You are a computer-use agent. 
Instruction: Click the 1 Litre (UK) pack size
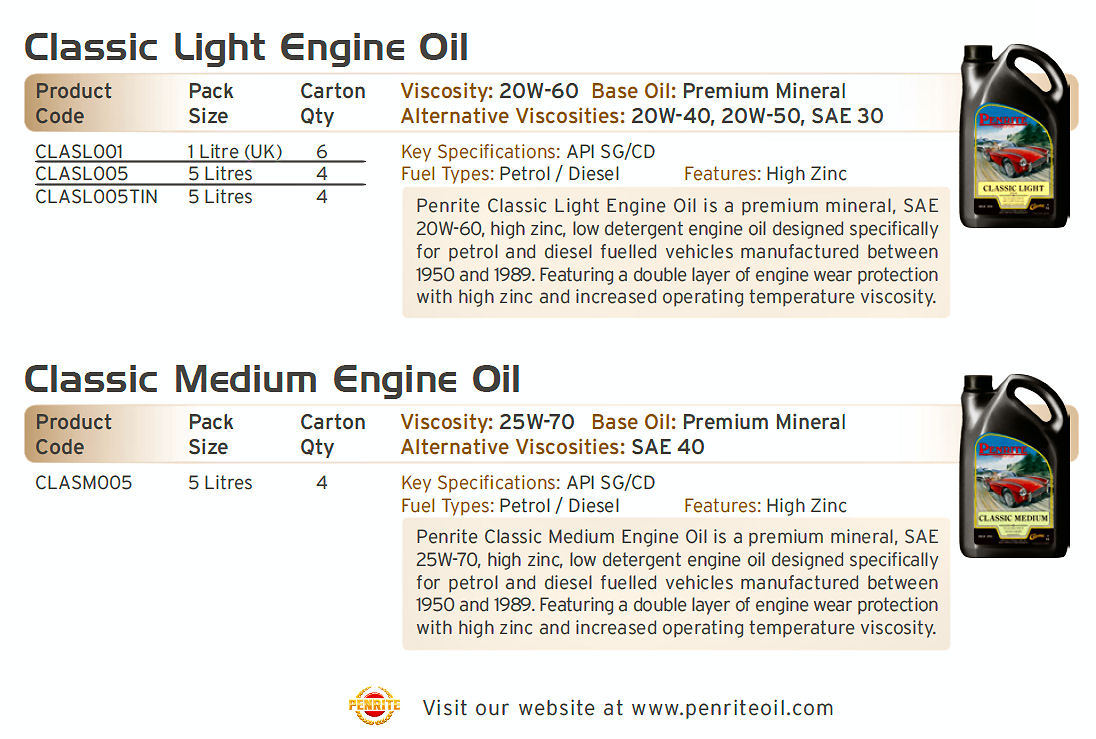[x=235, y=152]
